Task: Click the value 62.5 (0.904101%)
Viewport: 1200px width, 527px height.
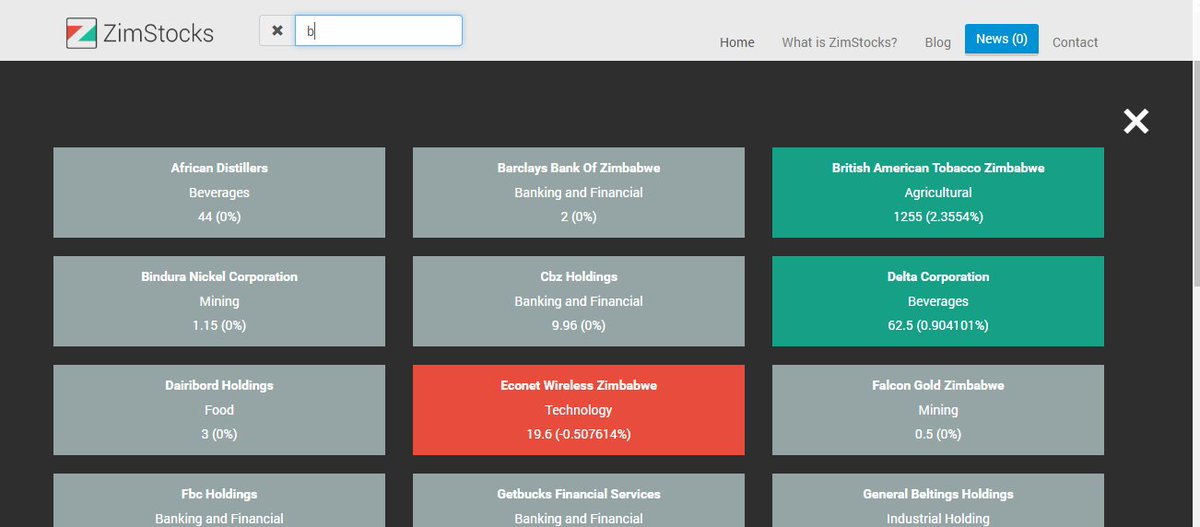Action: (938, 325)
